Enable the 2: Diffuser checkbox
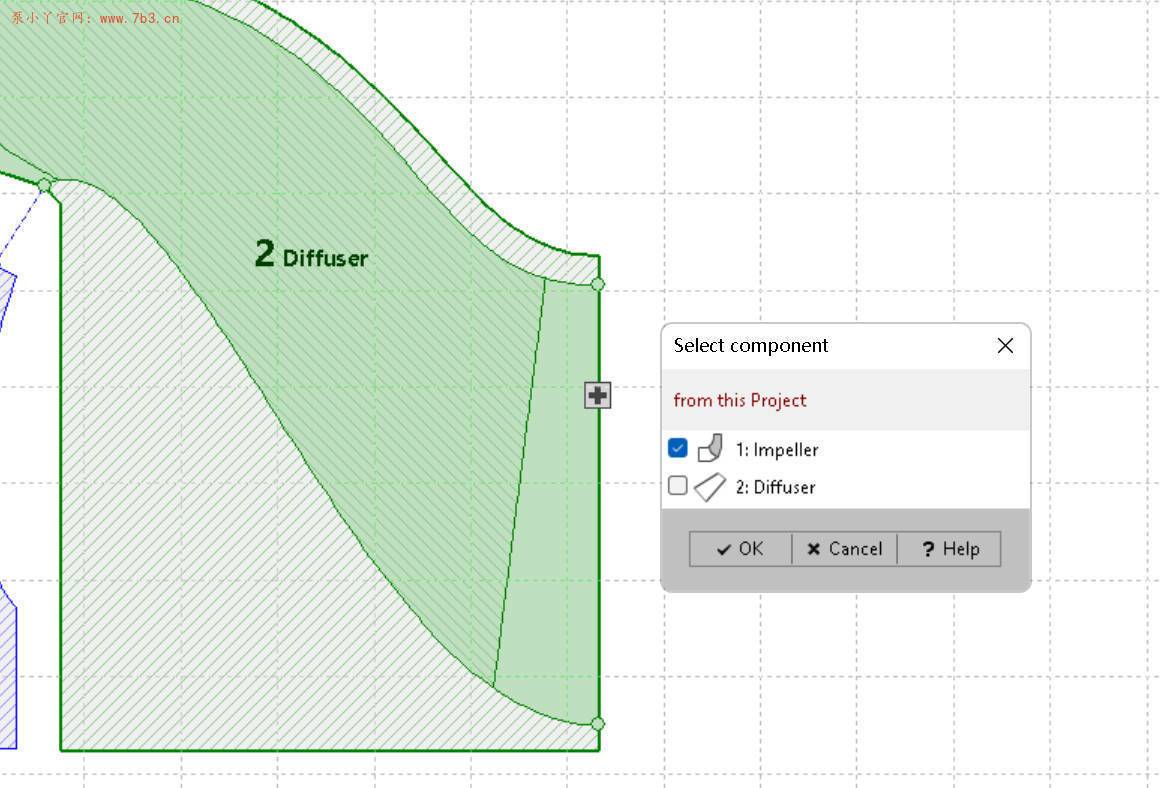This screenshot has width=1163, height=788. pyautogui.click(x=678, y=486)
